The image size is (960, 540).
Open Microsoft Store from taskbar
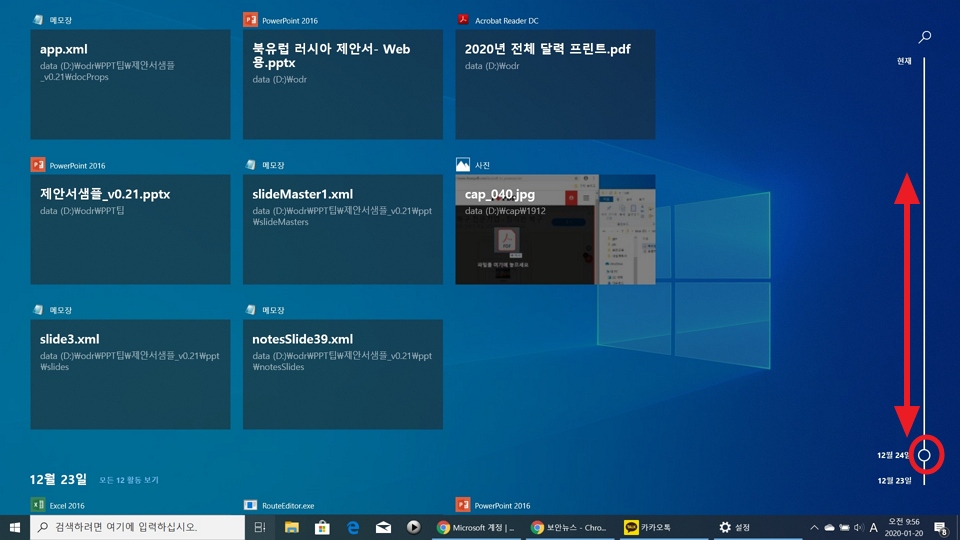click(x=322, y=527)
